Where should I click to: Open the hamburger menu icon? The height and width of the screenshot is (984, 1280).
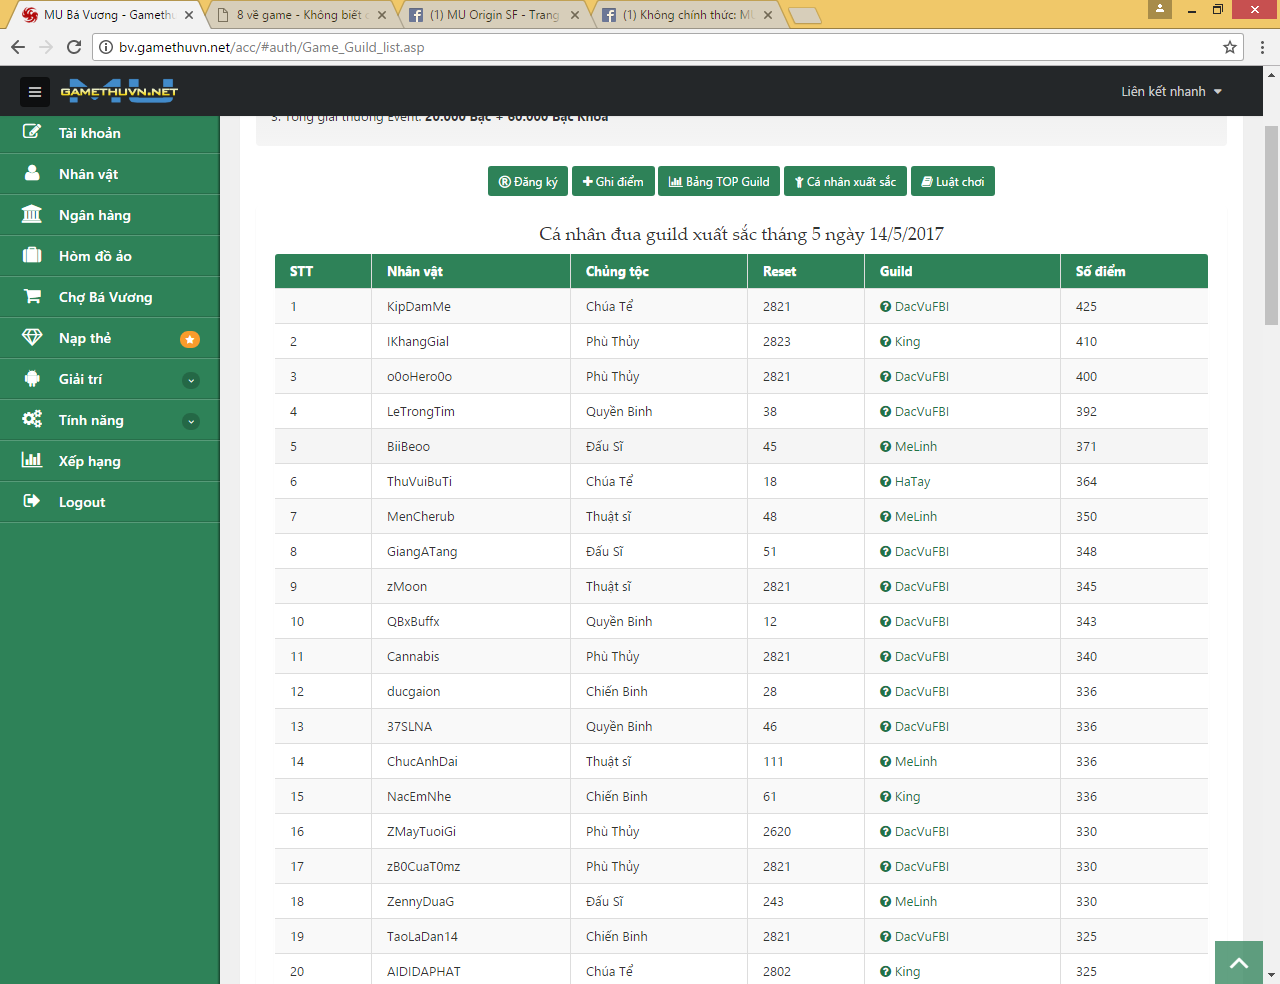click(x=34, y=92)
